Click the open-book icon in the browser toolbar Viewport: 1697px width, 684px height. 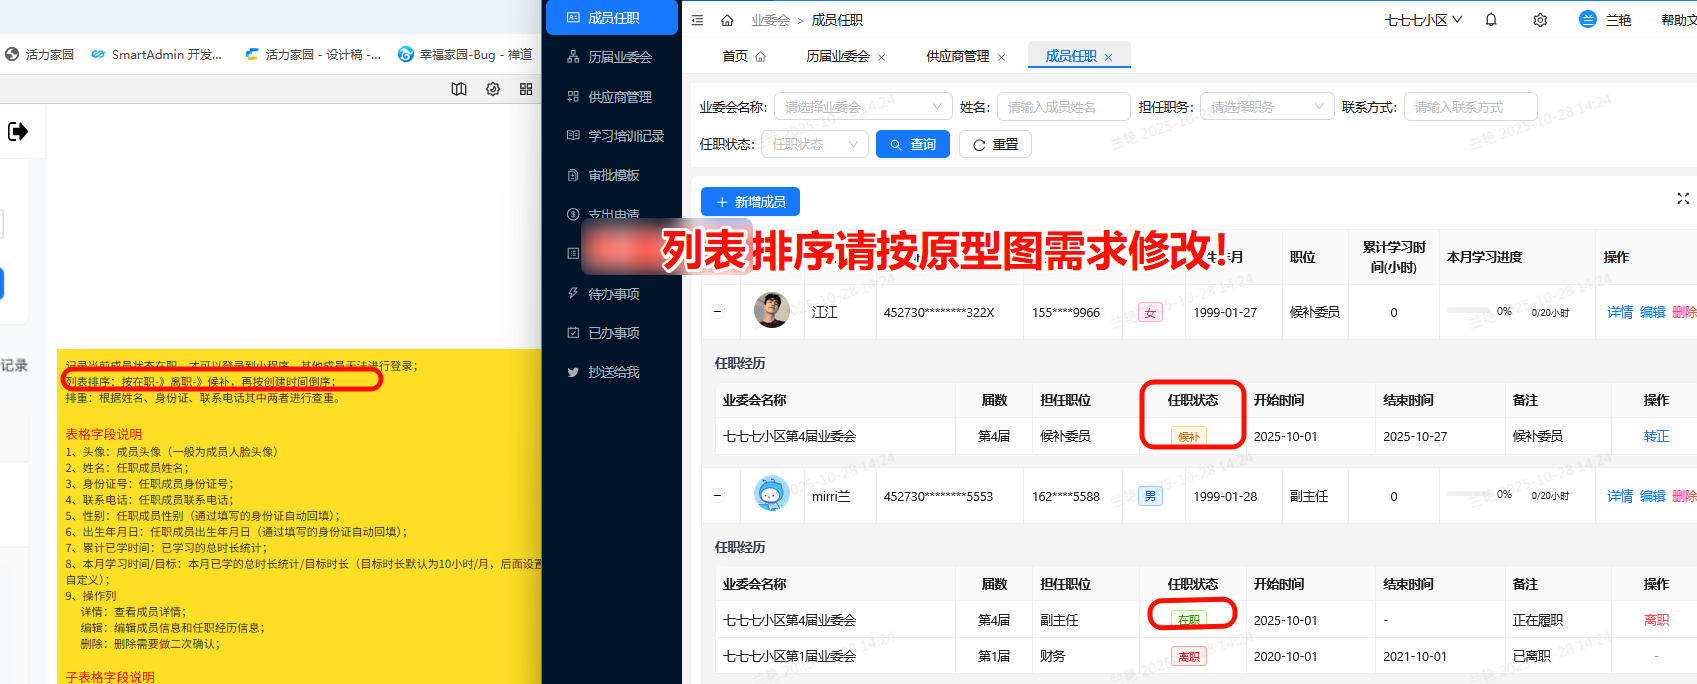pos(459,89)
